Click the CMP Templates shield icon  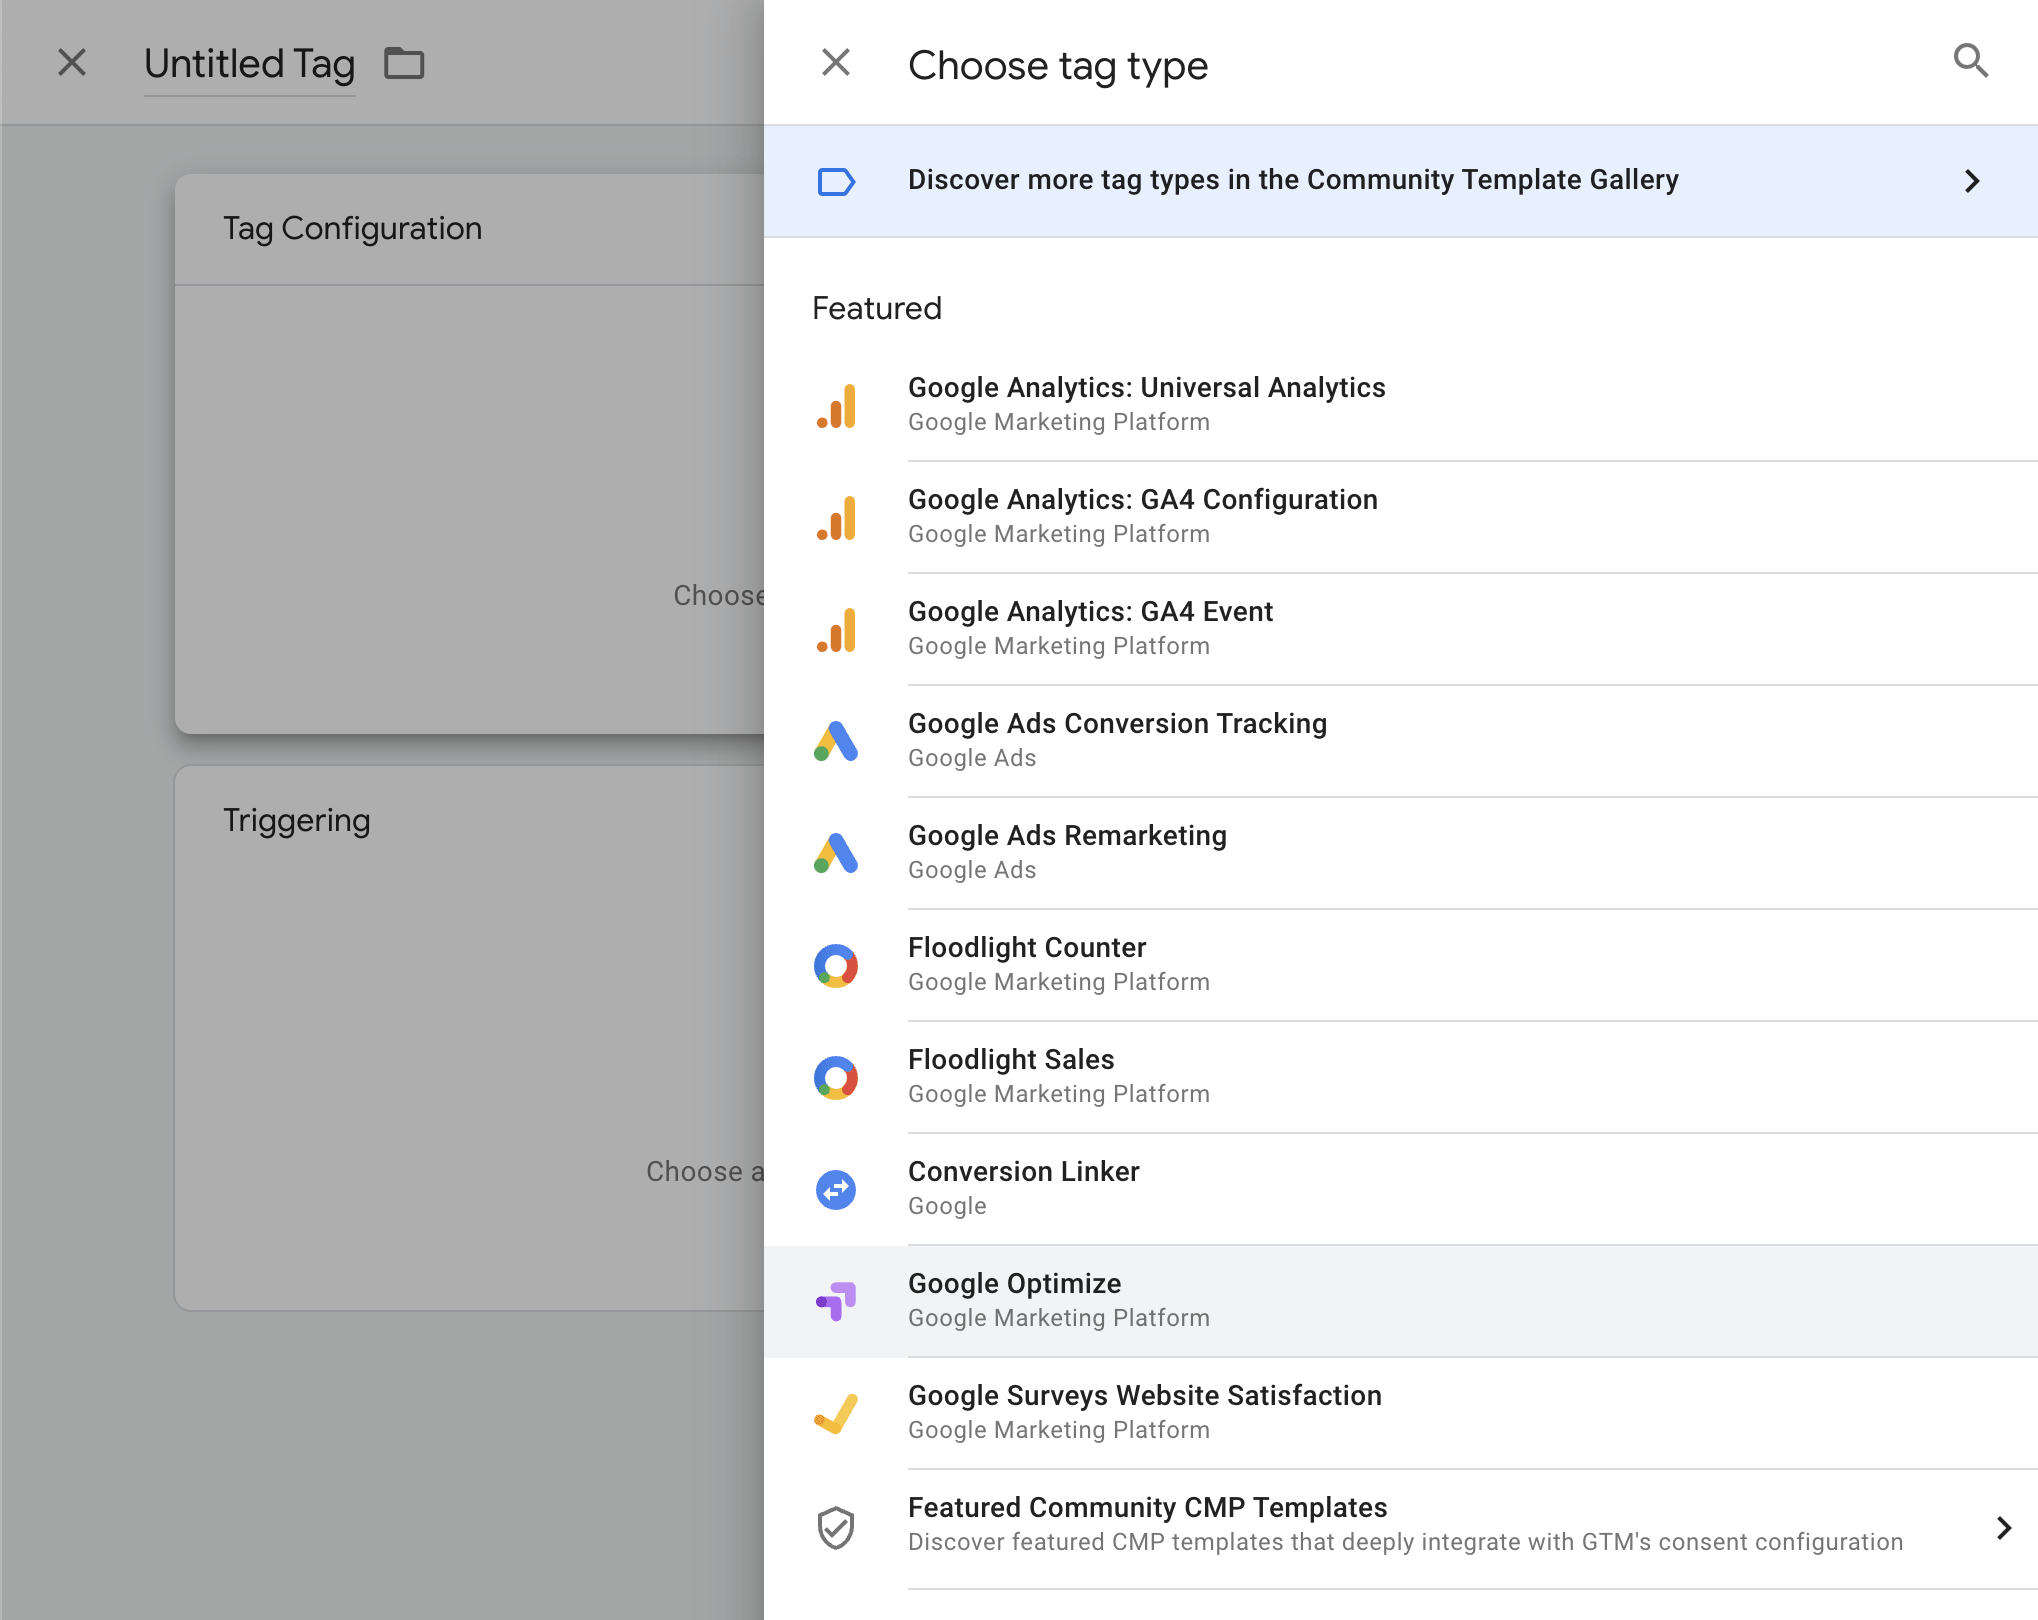(836, 1527)
